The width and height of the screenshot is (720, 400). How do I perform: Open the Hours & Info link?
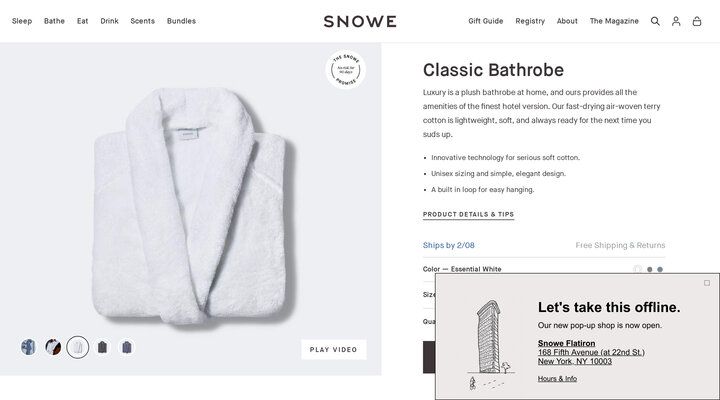557,379
